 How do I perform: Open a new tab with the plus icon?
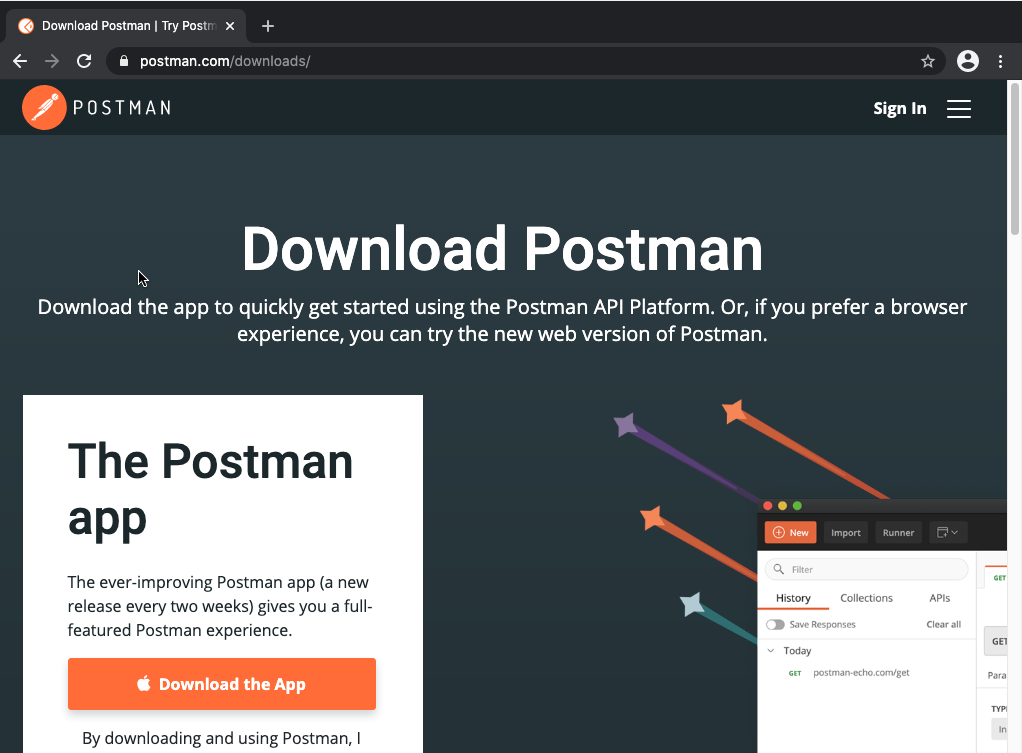pyautogui.click(x=267, y=26)
